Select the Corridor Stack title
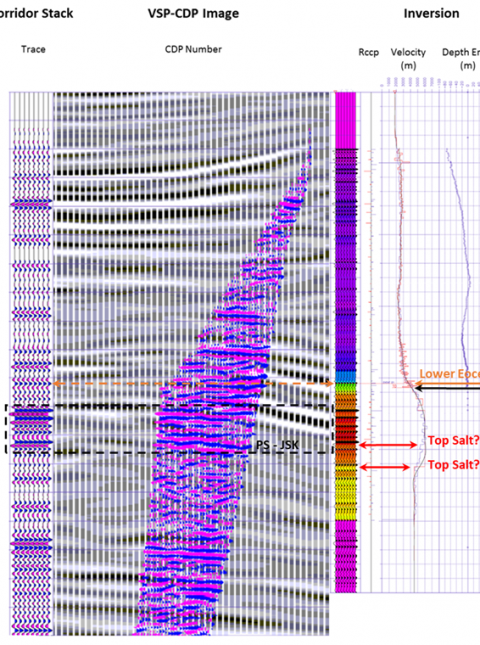The image size is (480, 645). [36, 13]
